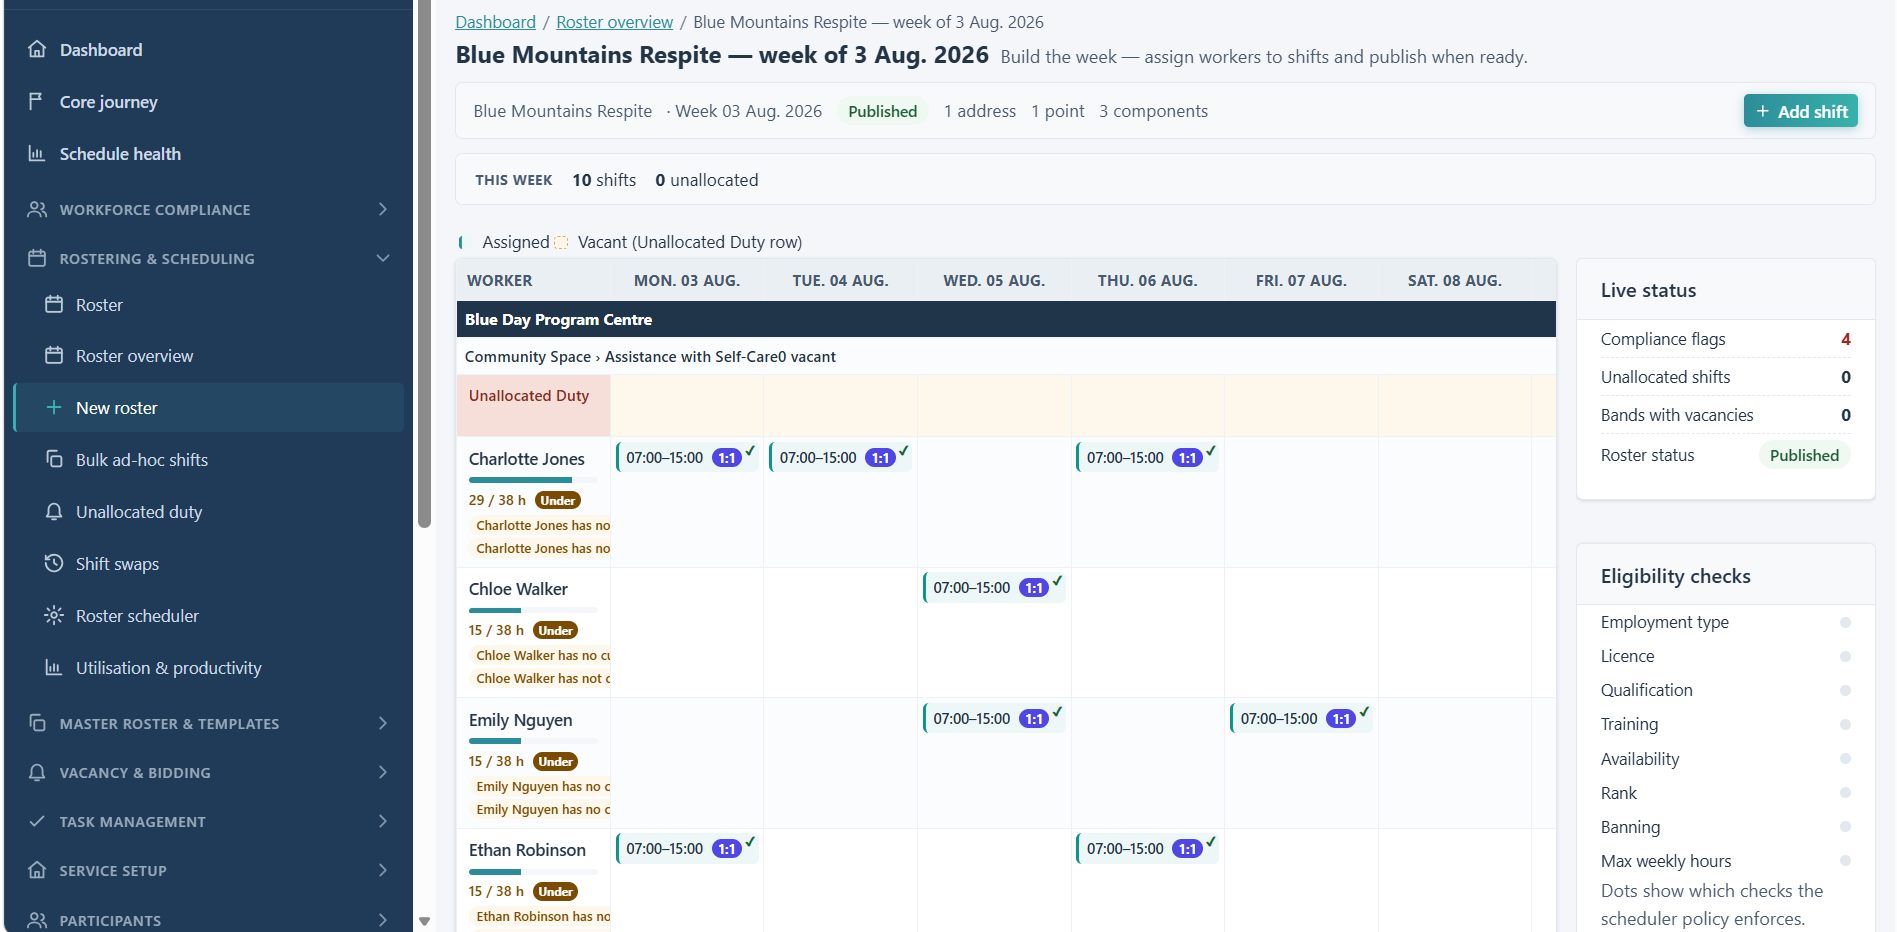Open Utilisation & productivity page
The image size is (1897, 932).
click(x=208, y=668)
